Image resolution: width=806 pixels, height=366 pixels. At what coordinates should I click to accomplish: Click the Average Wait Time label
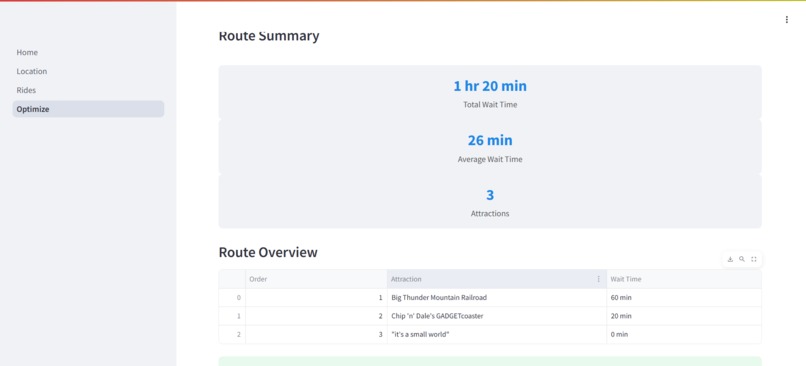(490, 159)
